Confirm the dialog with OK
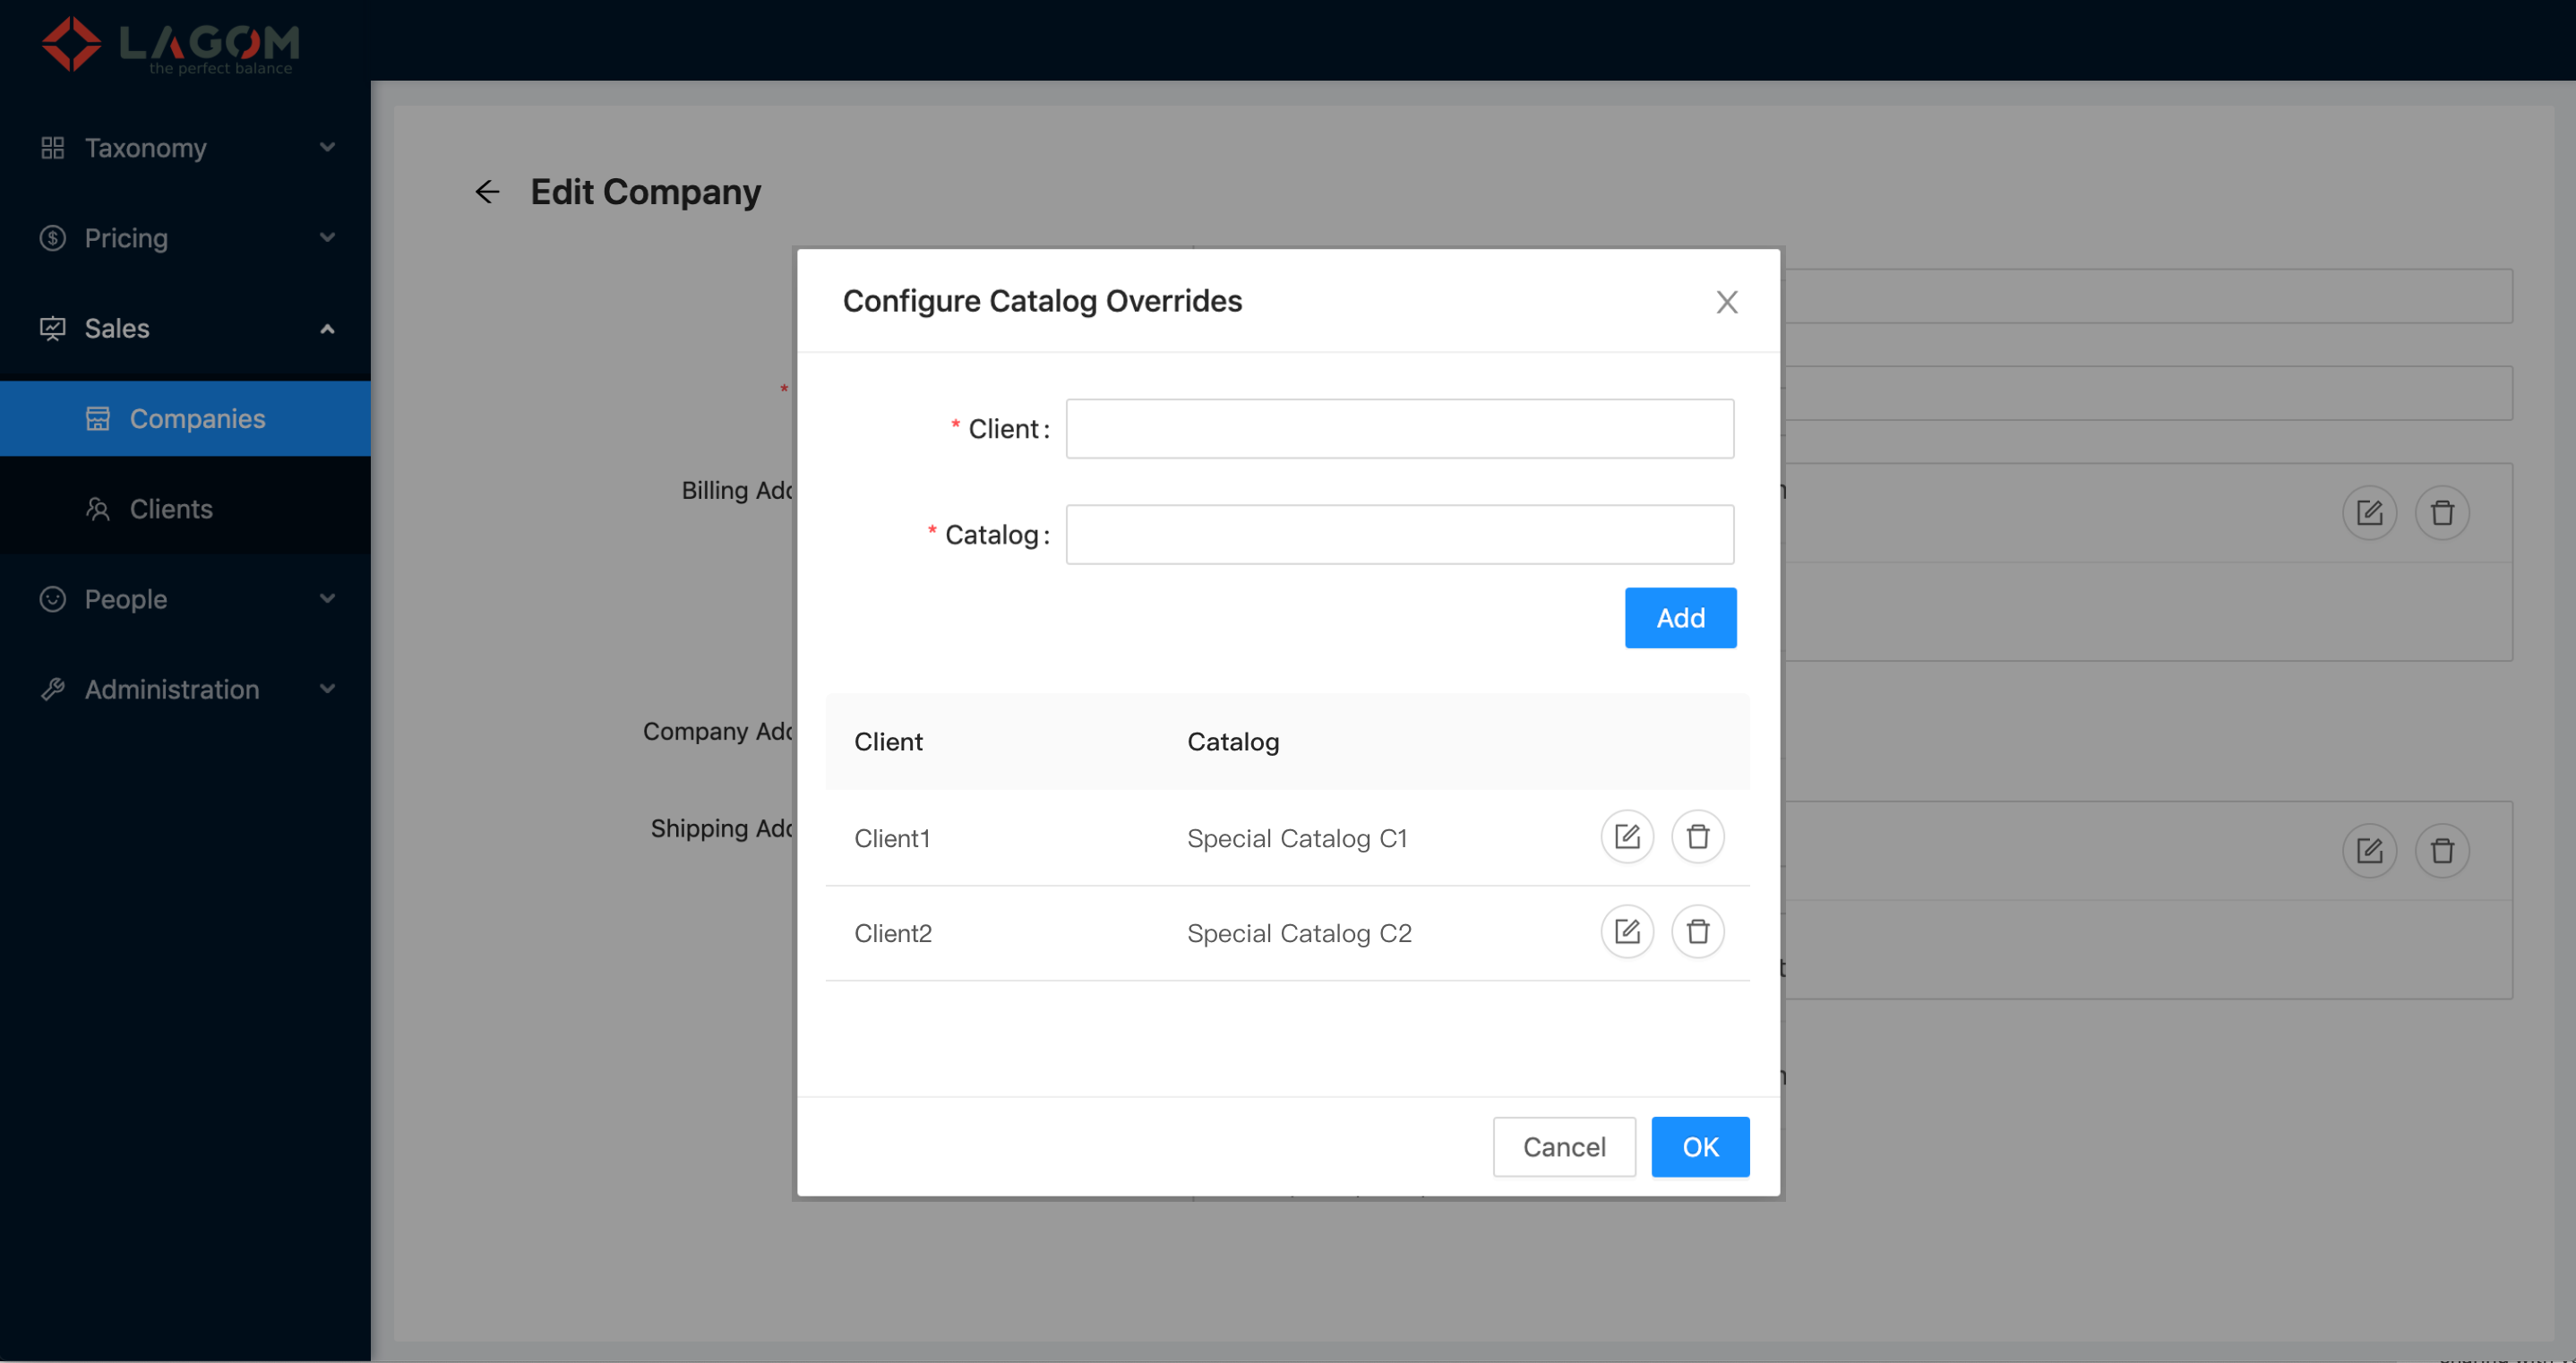Screen dimensions: 2576x1363 1699,1147
